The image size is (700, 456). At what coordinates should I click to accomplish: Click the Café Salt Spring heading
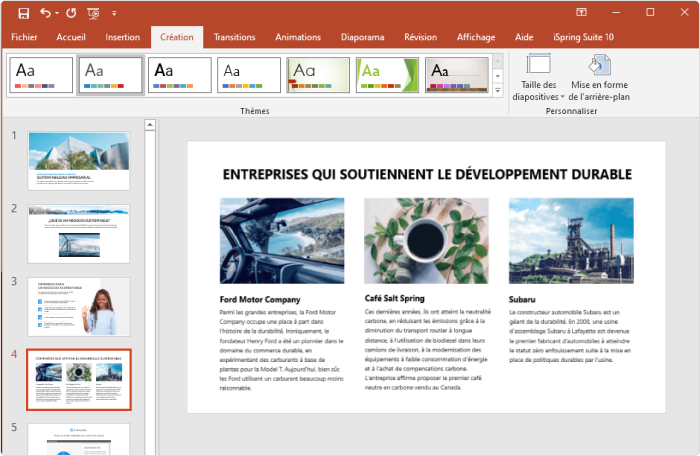click(395, 298)
